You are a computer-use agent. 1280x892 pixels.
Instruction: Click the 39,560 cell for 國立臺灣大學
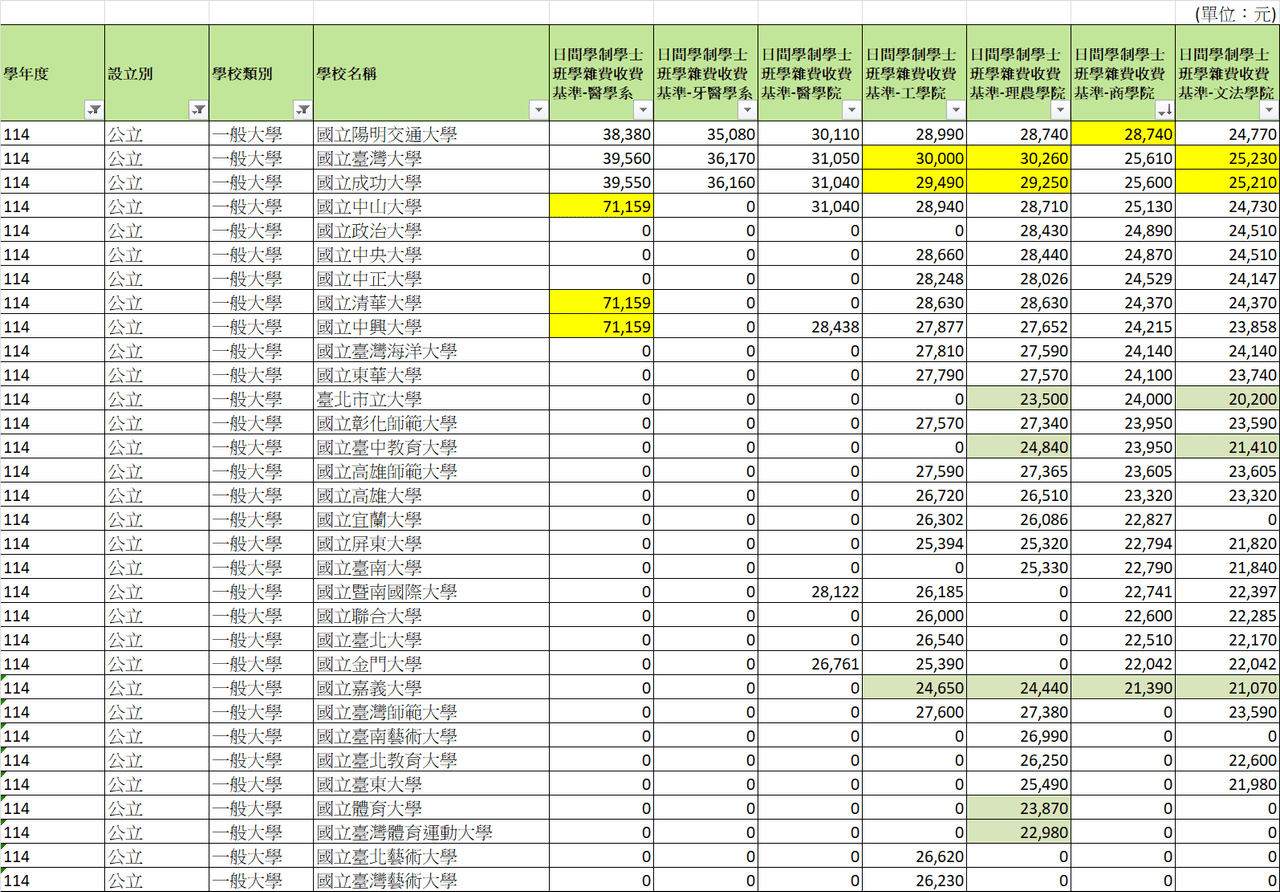pos(602,158)
